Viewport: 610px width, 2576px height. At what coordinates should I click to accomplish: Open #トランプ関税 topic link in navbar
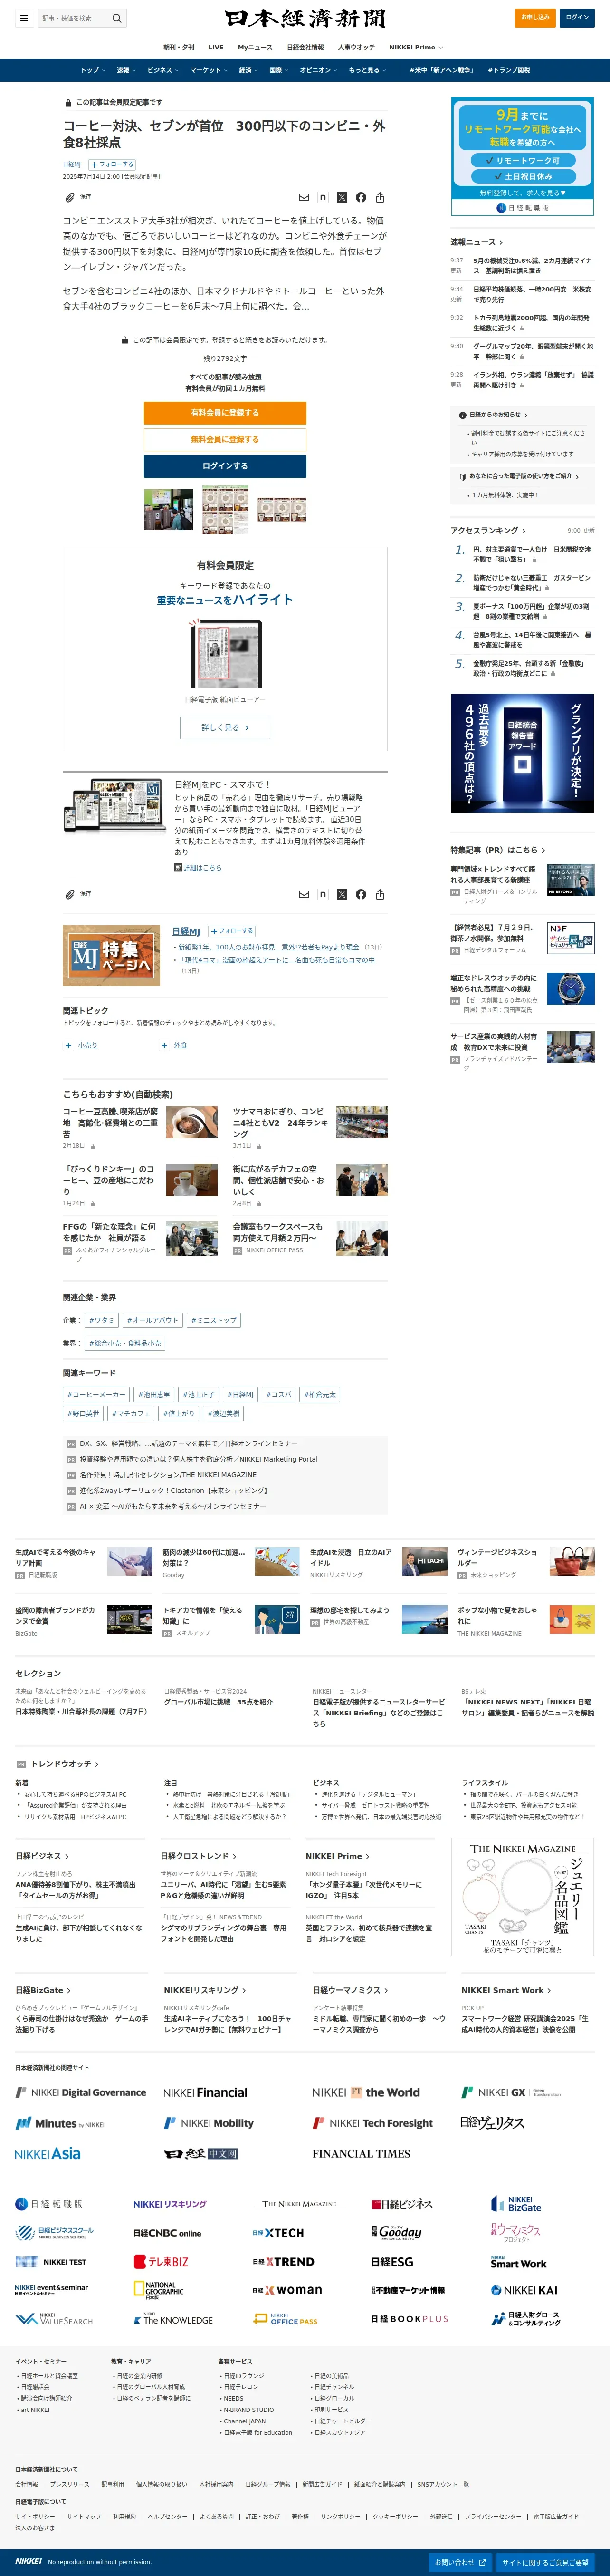coord(509,70)
